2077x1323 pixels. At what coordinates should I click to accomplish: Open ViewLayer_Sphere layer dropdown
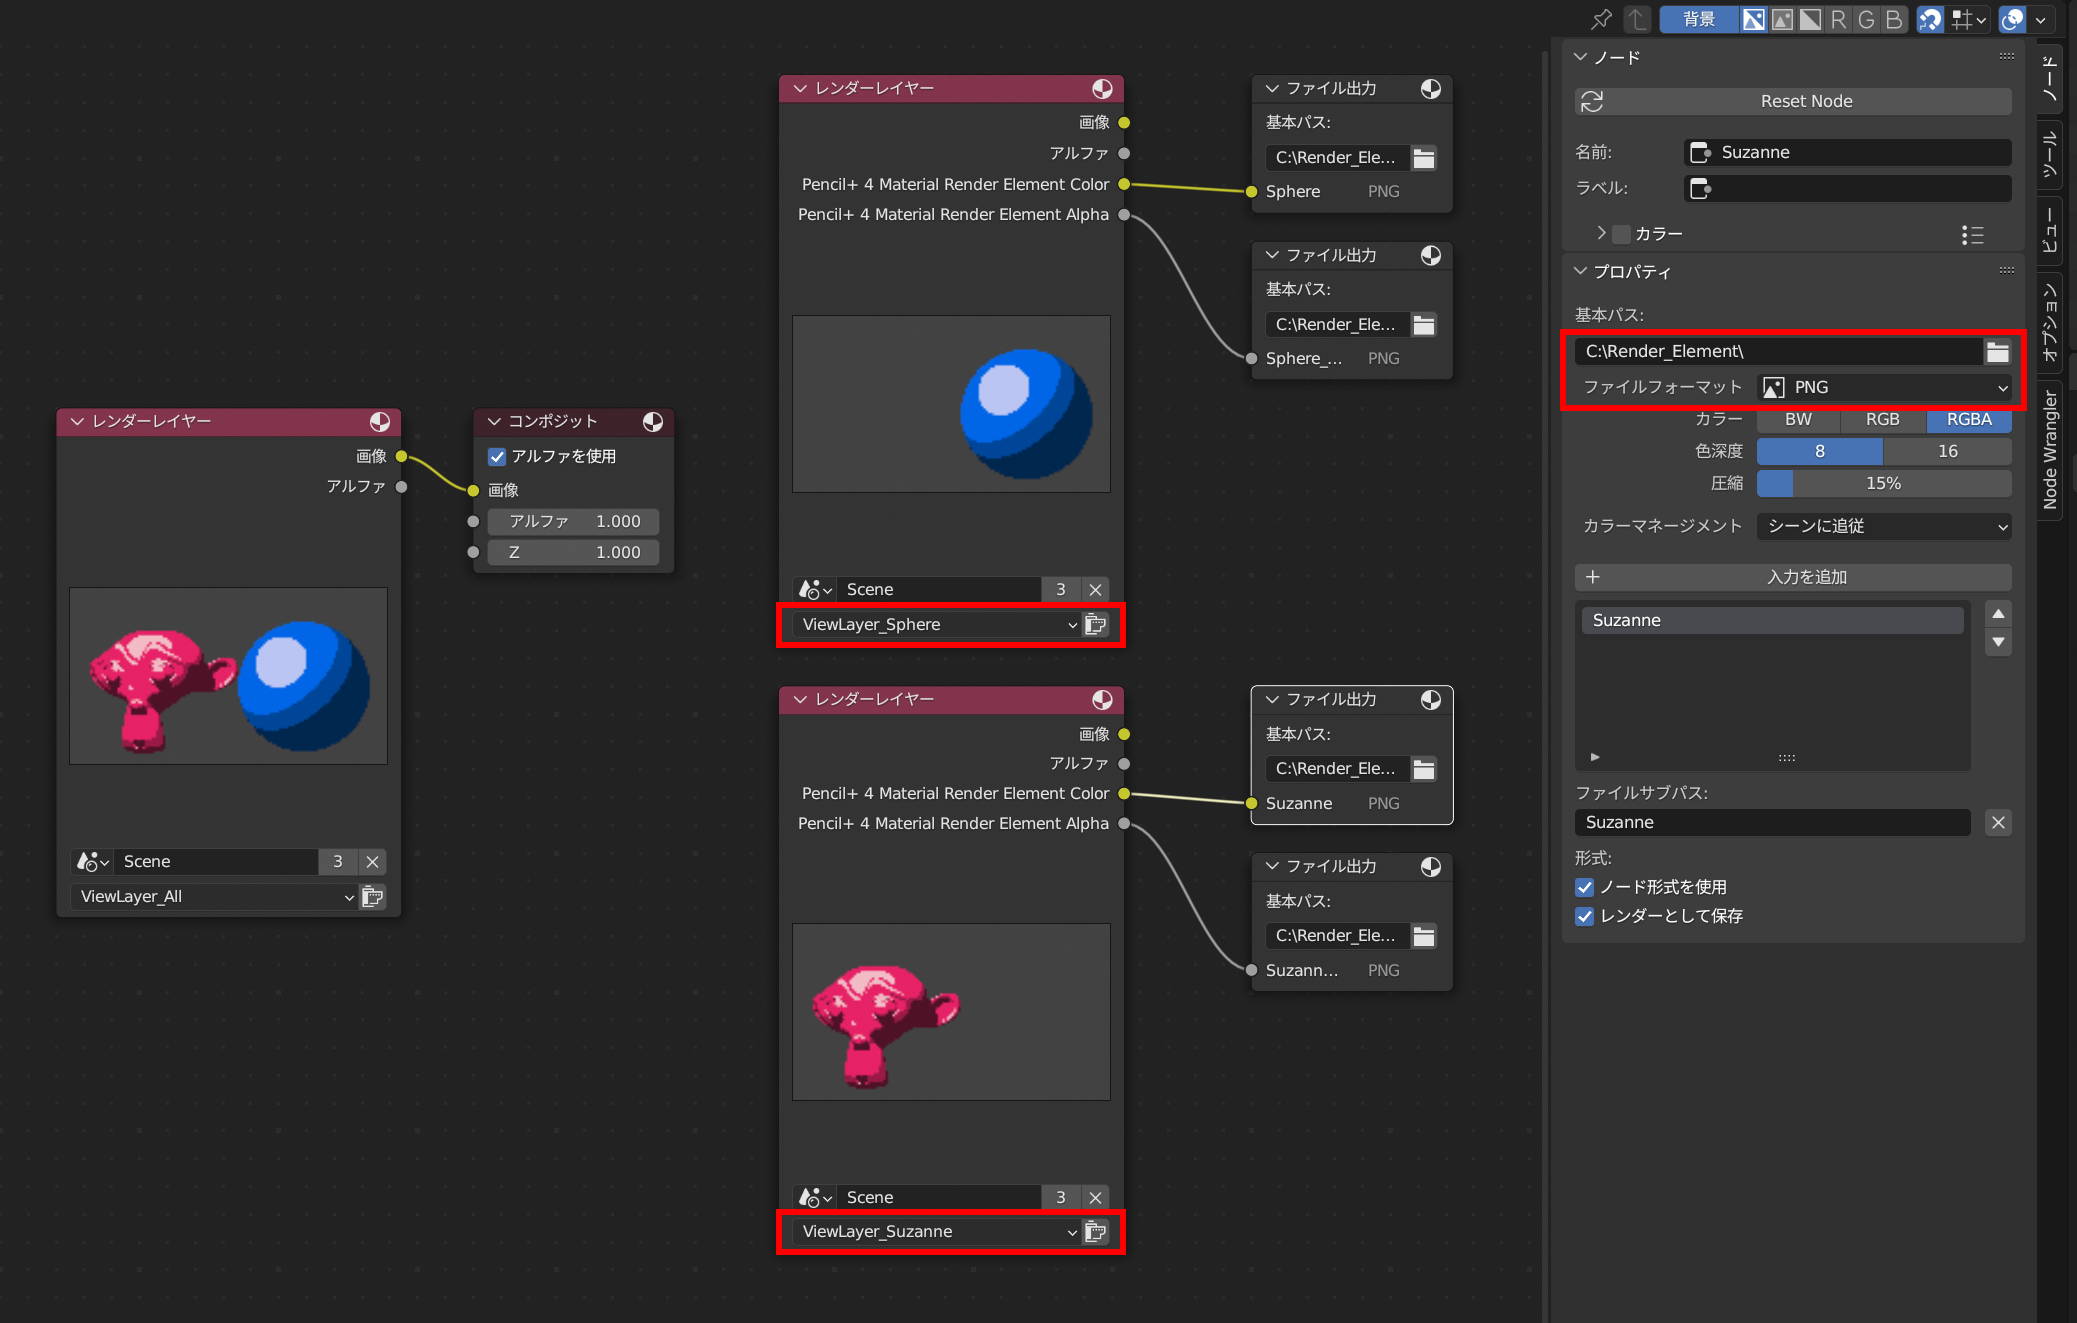(938, 624)
